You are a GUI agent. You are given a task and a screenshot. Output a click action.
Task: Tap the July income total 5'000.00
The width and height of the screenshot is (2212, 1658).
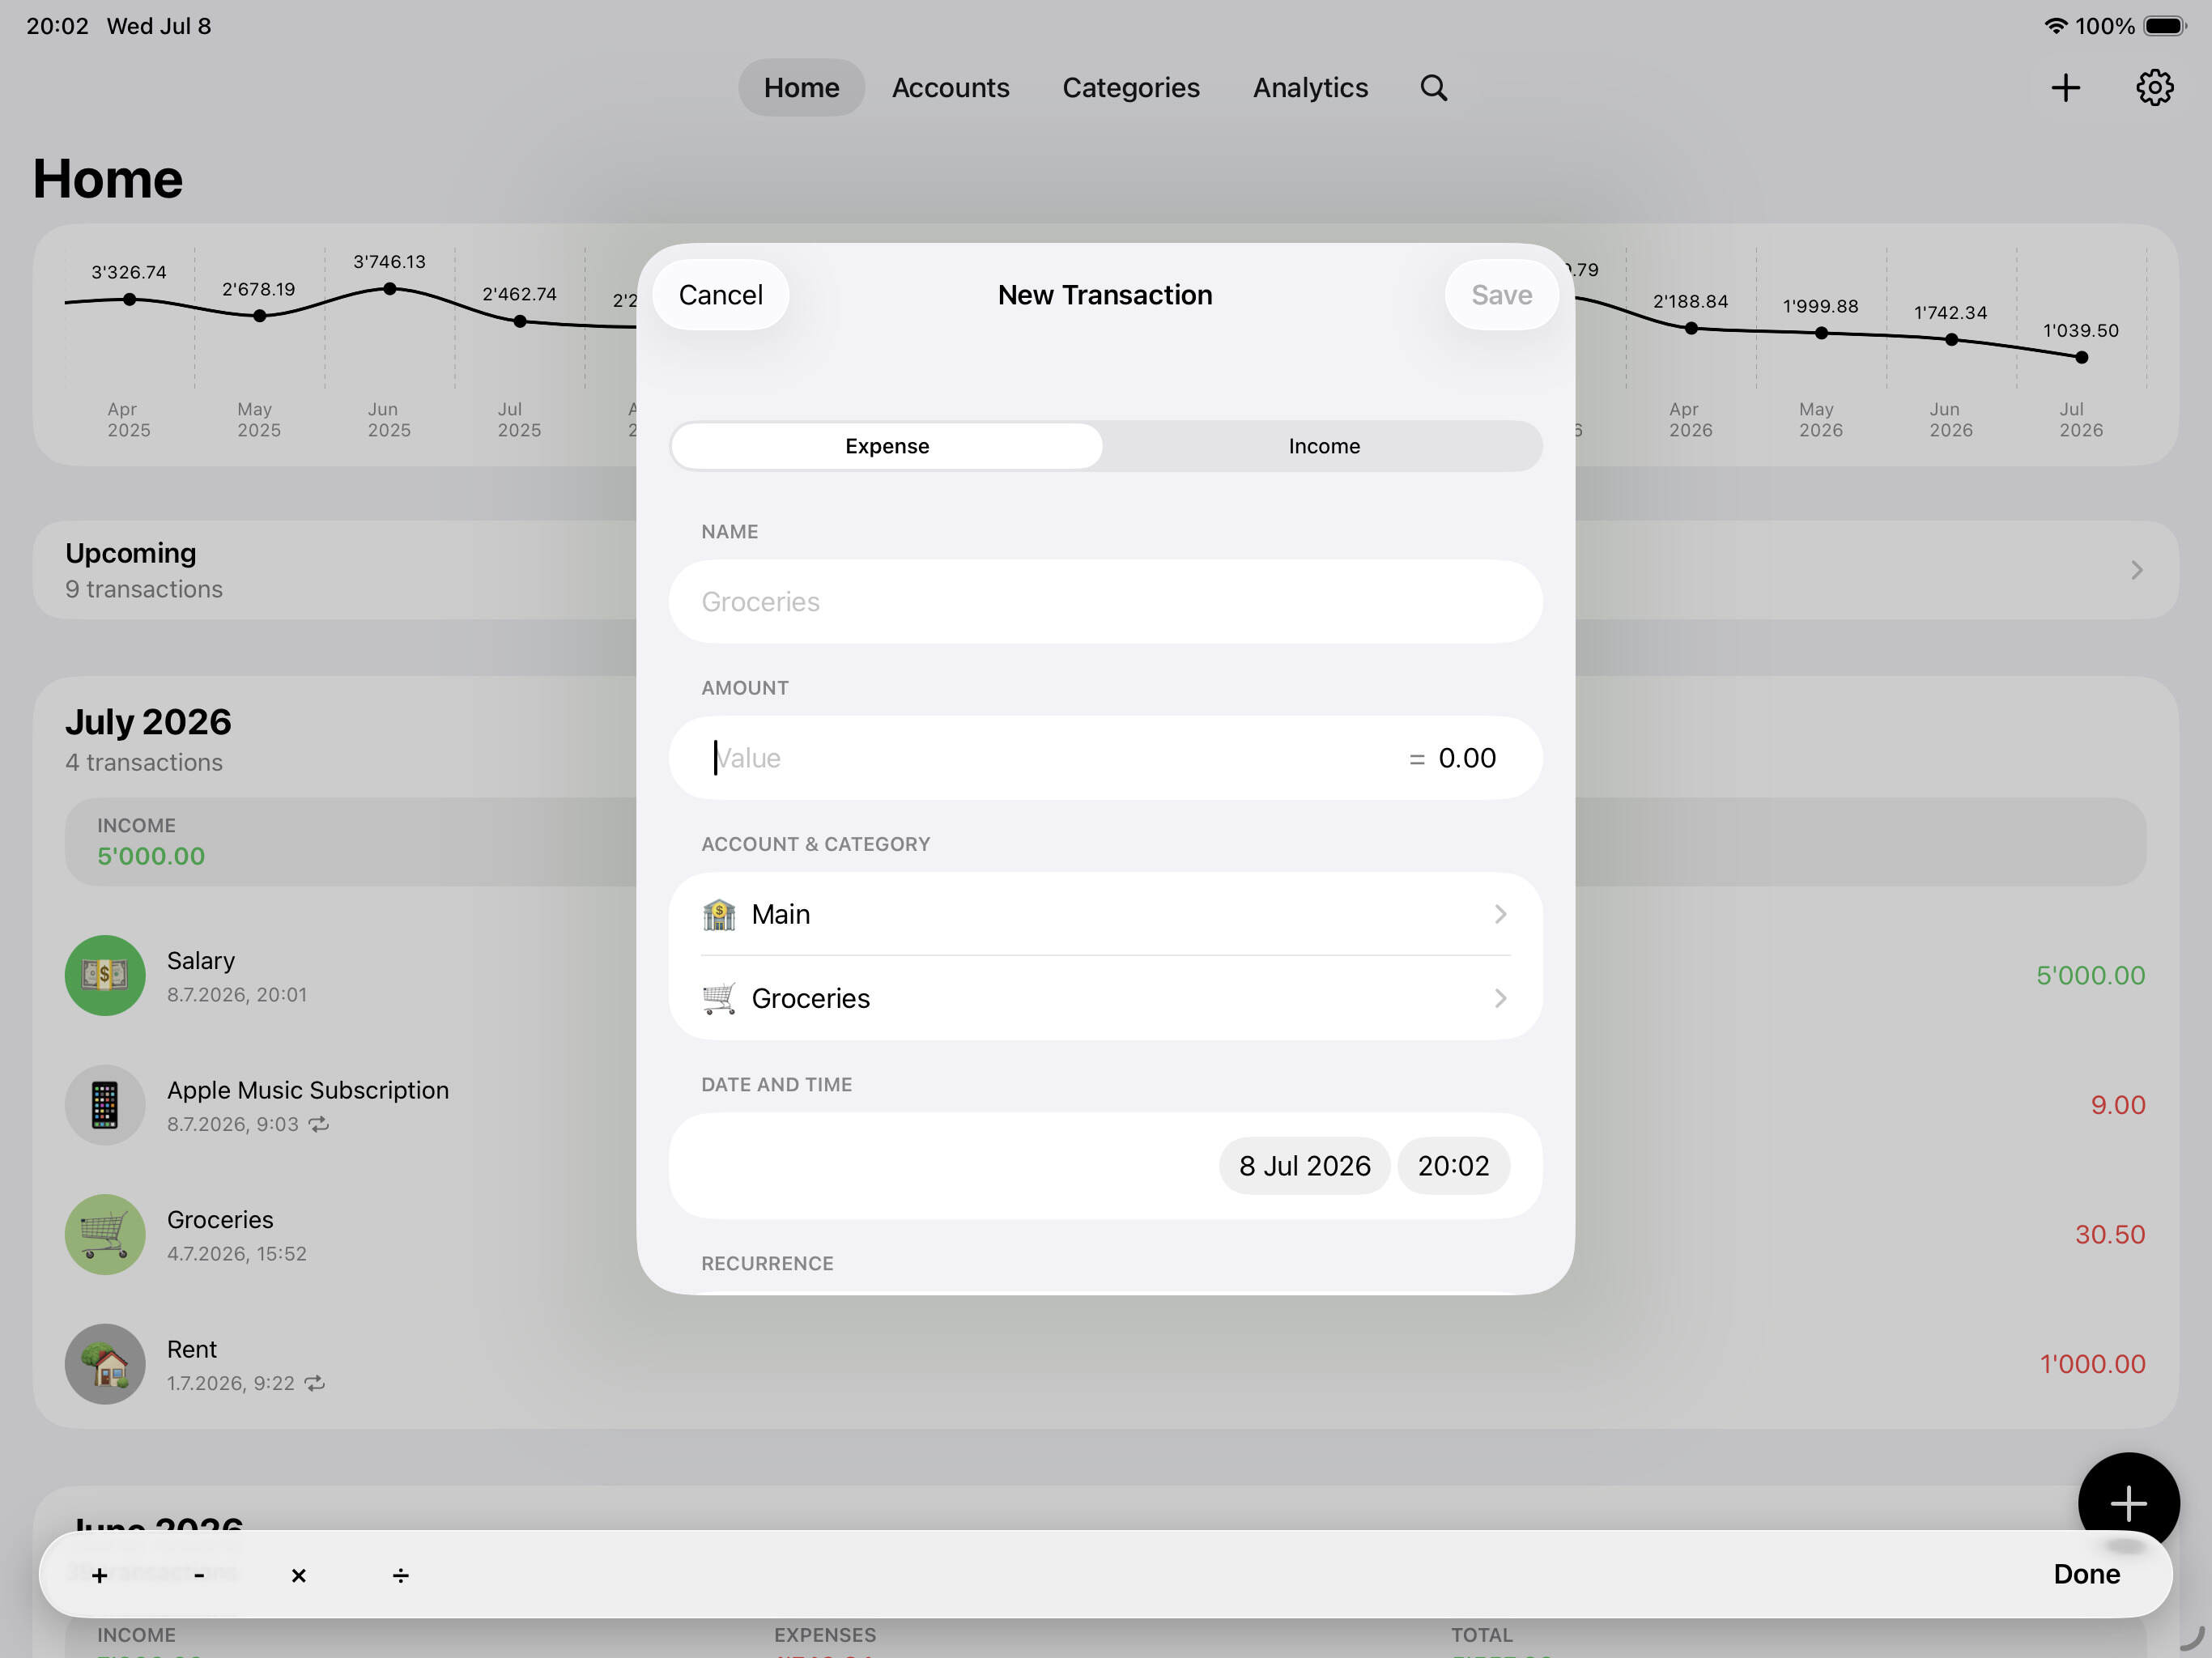pyautogui.click(x=151, y=856)
